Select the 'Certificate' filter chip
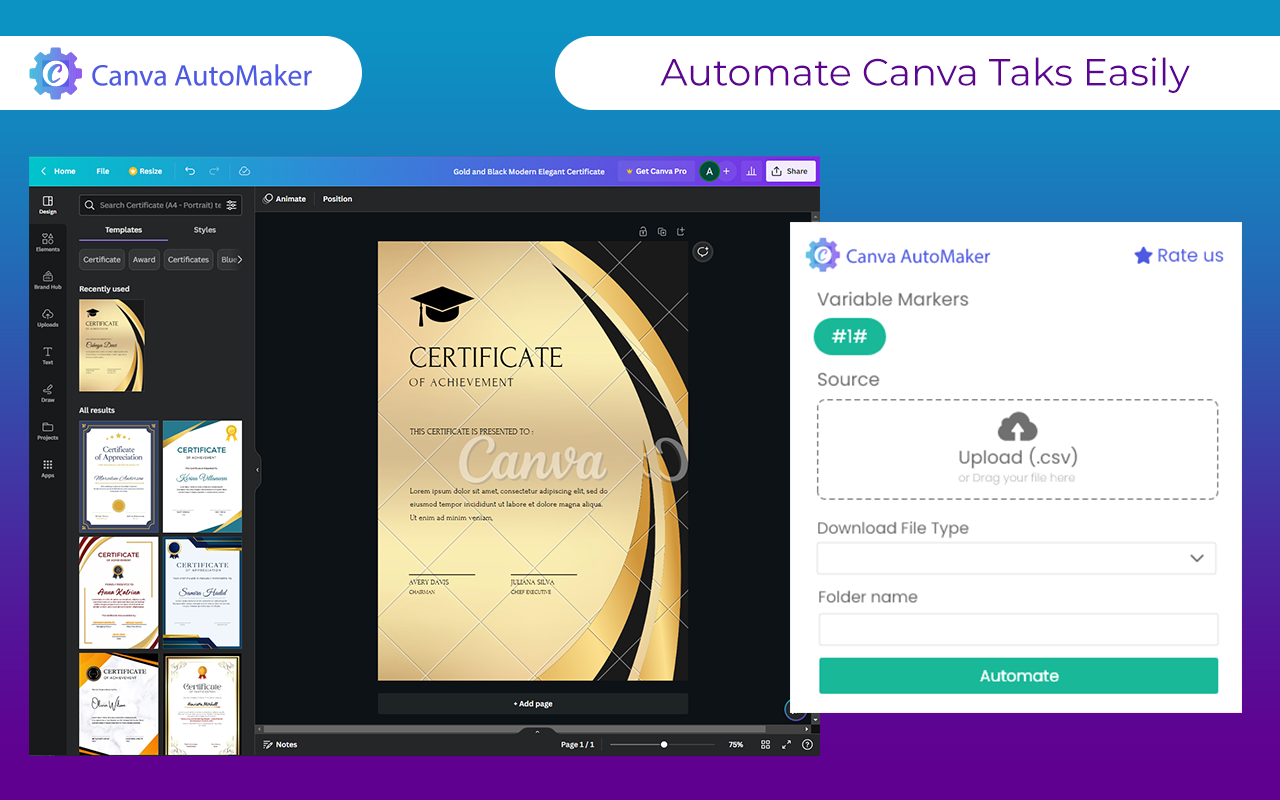The height and width of the screenshot is (800, 1280). coord(102,259)
